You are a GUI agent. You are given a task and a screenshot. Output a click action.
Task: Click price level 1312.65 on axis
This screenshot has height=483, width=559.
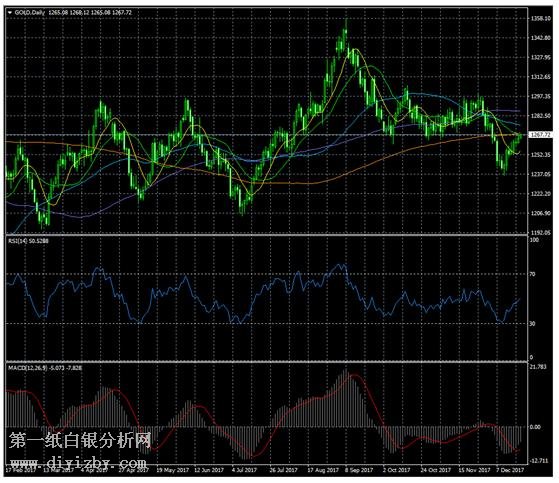pos(541,77)
